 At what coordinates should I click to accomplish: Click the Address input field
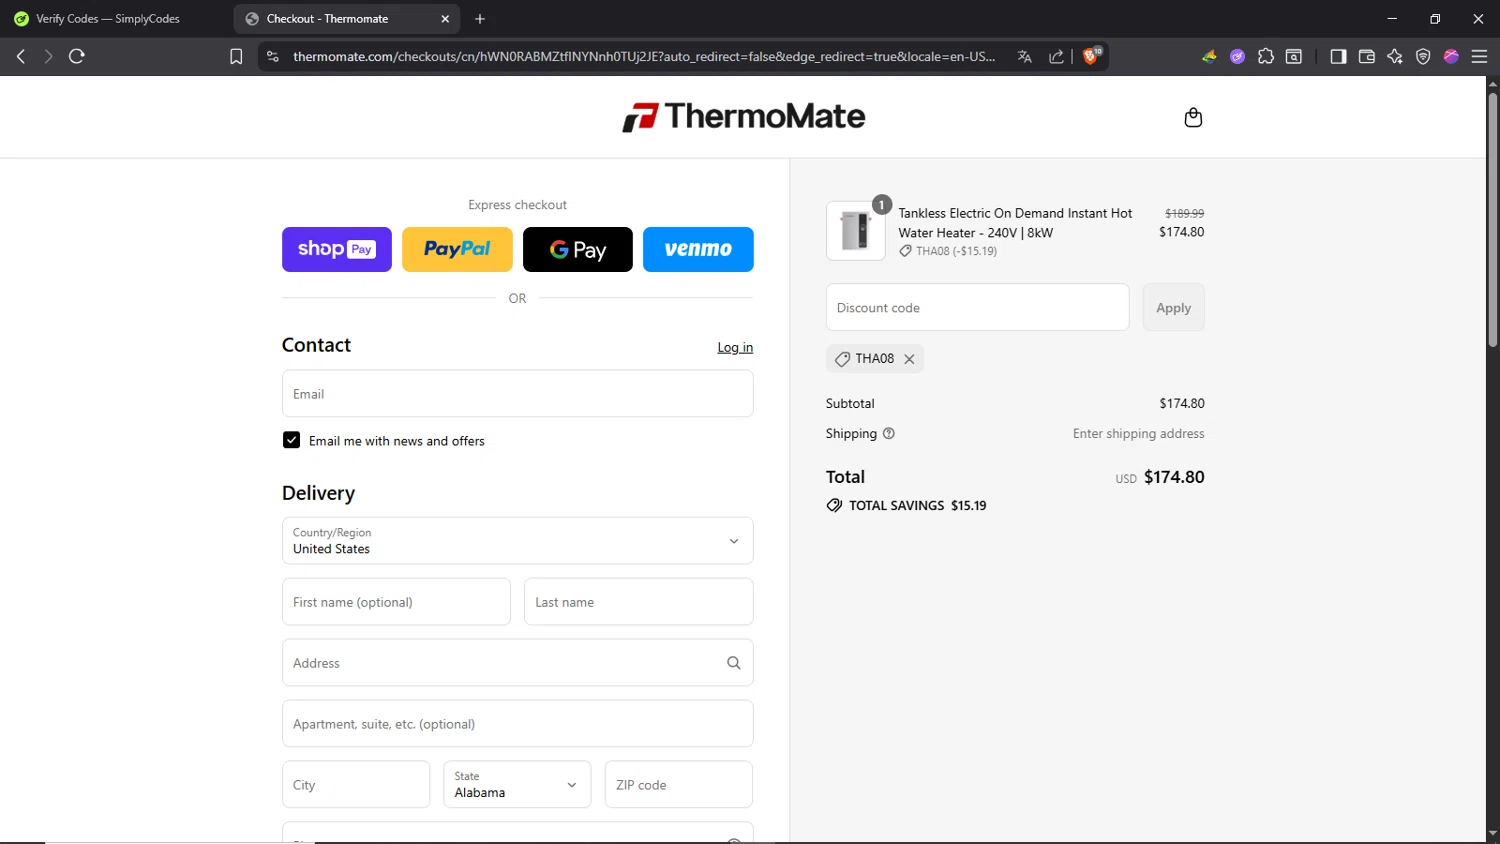point(517,663)
